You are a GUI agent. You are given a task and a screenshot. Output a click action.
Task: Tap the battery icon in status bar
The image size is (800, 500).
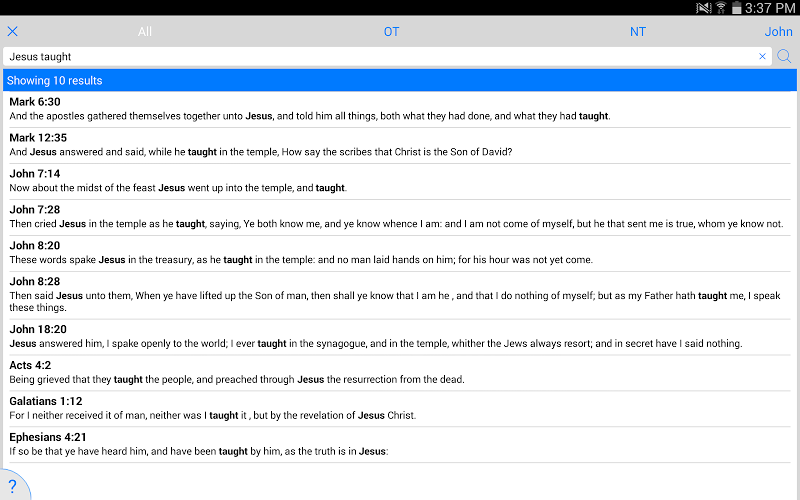[x=737, y=8]
